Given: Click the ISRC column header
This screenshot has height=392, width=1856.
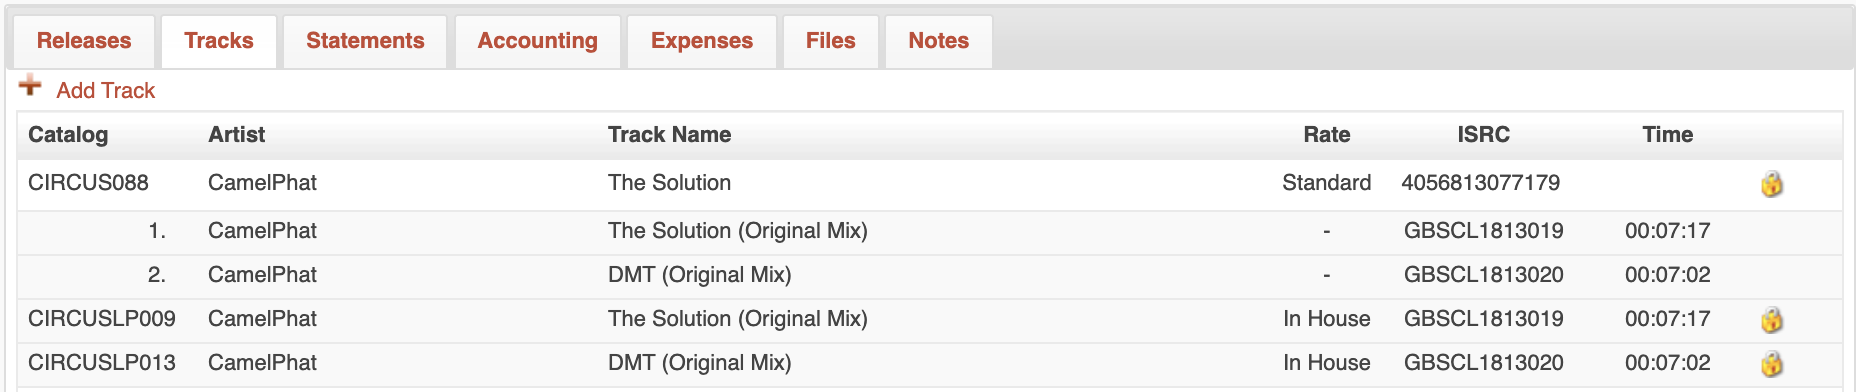Looking at the screenshot, I should [1484, 135].
